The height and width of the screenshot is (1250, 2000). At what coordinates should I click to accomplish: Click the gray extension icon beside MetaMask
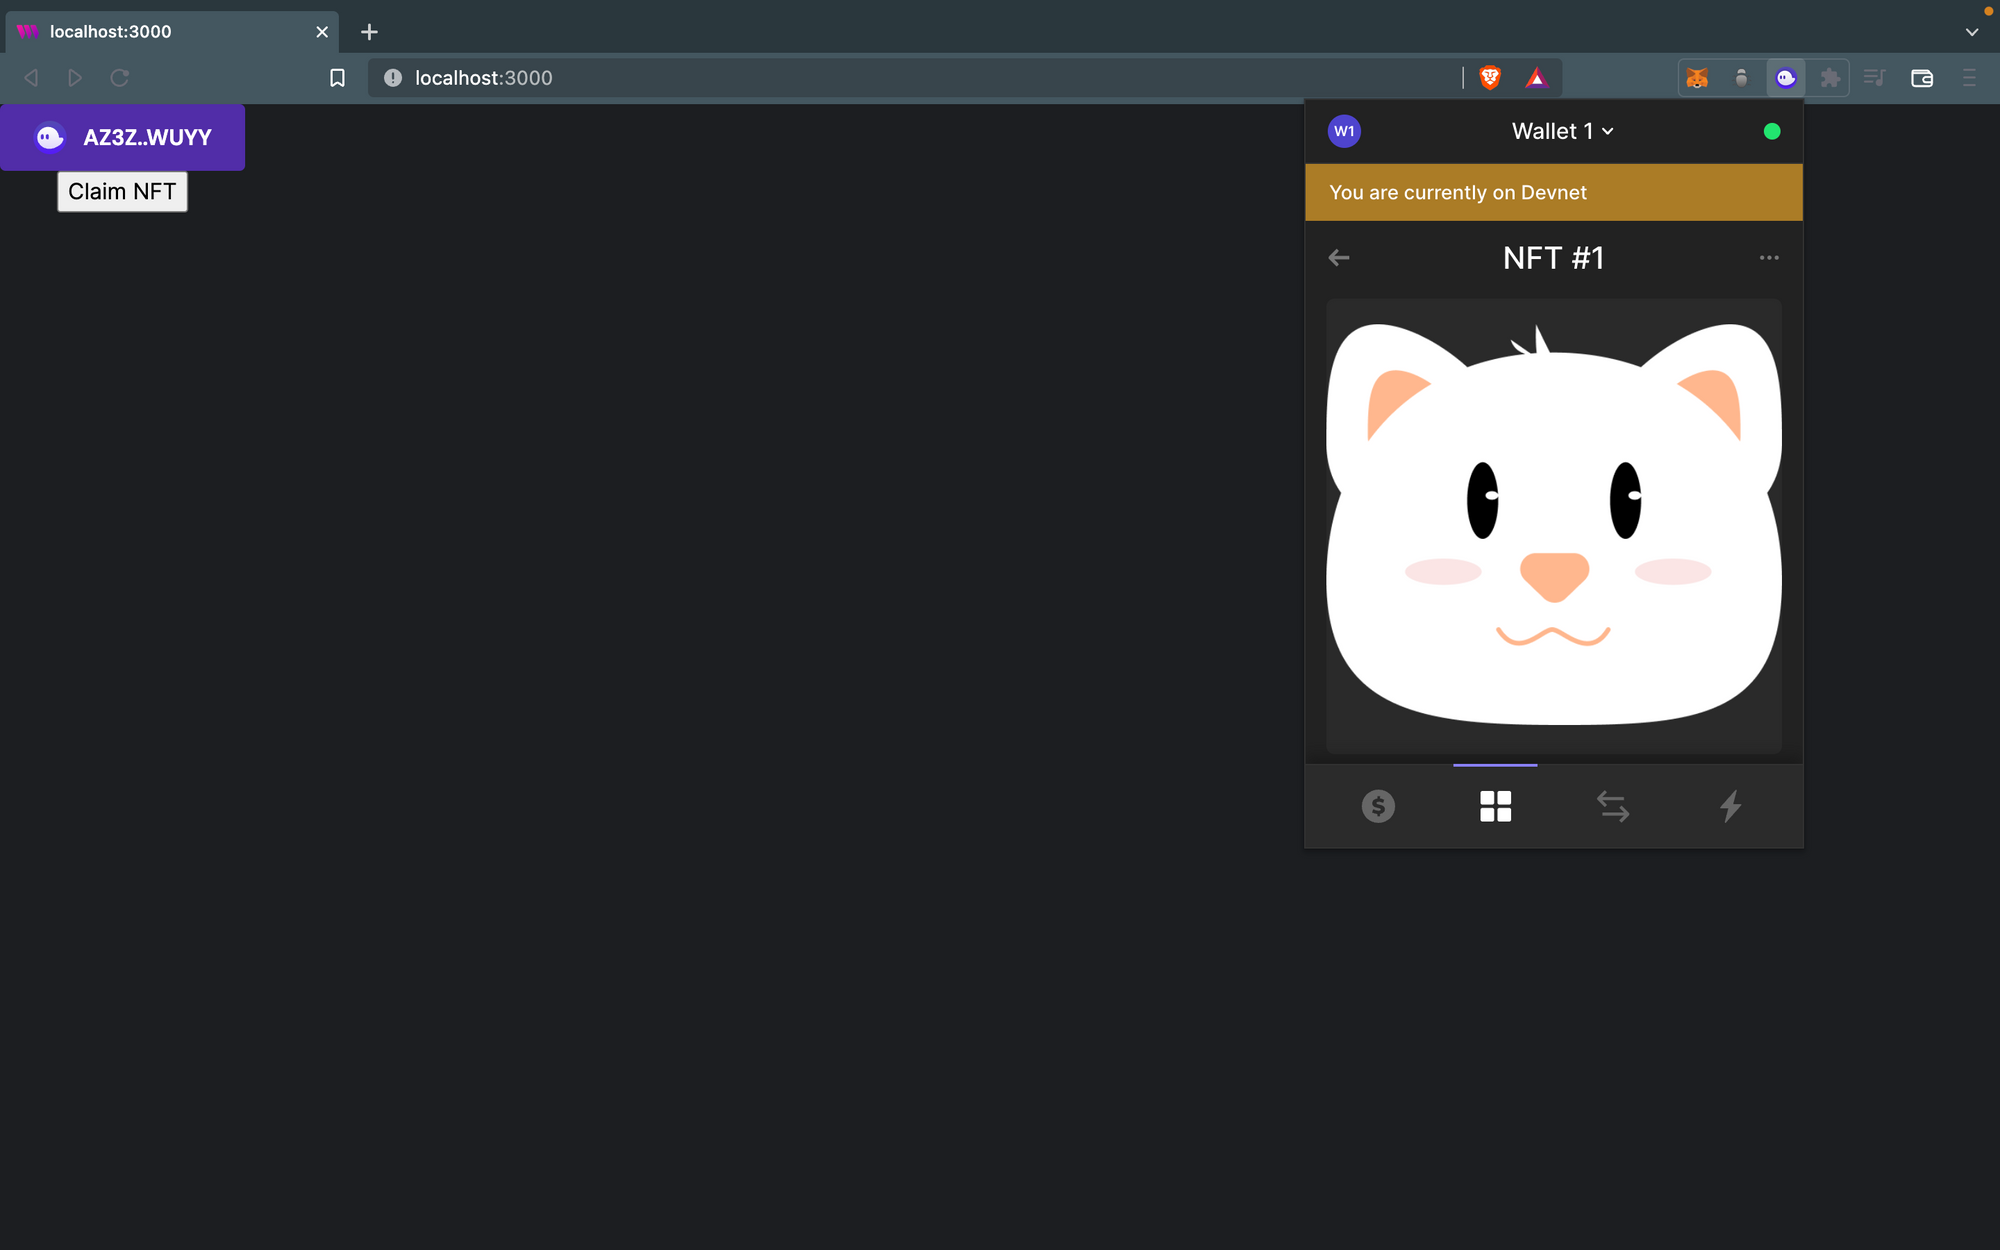pyautogui.click(x=1741, y=78)
